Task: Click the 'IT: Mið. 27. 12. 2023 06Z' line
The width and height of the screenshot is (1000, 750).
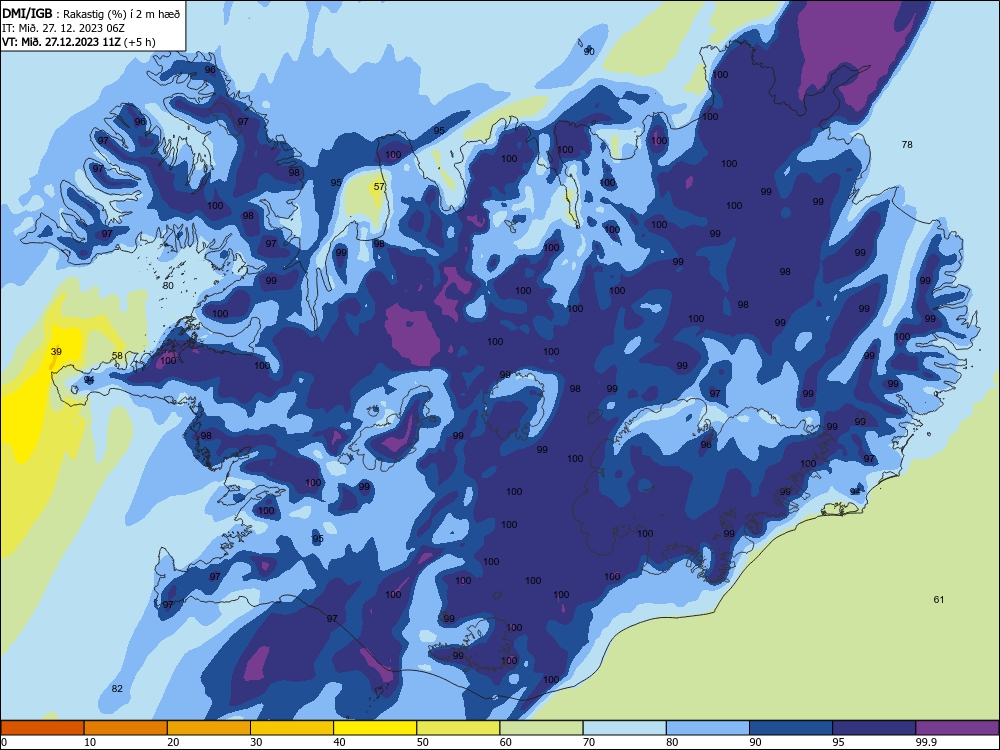Action: tap(63, 28)
